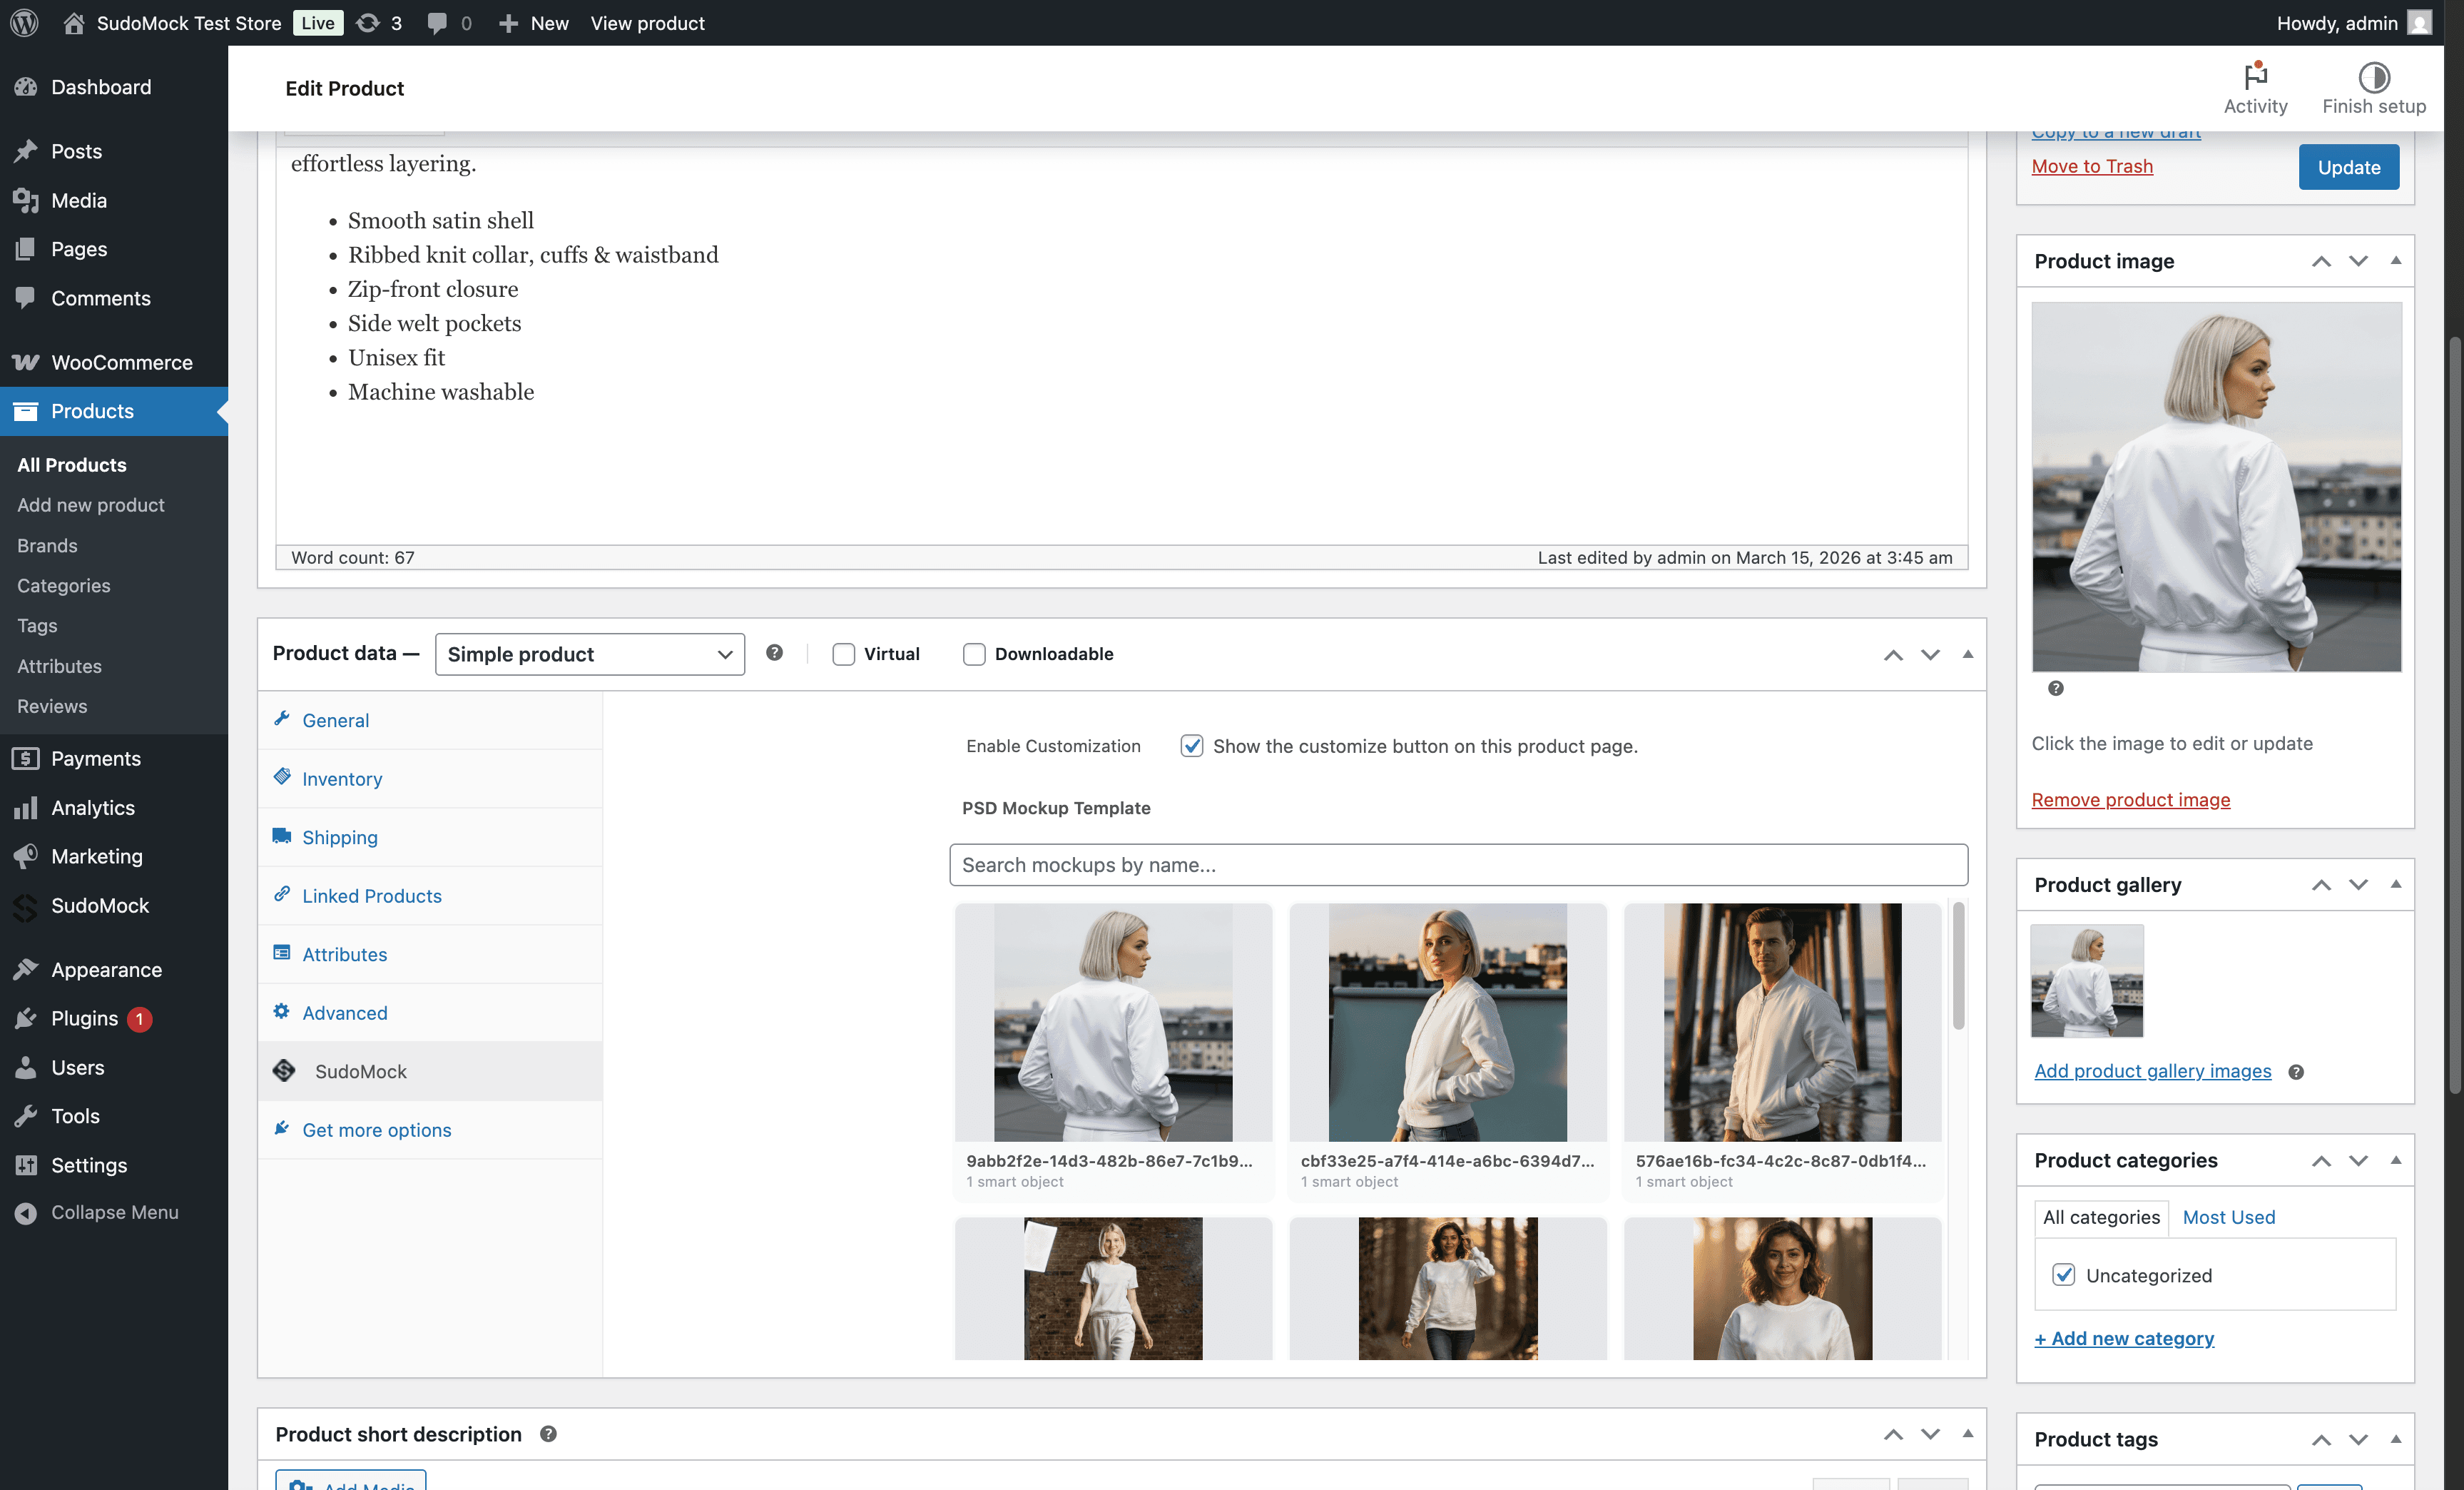Open the Simple product dropdown
The height and width of the screenshot is (1490, 2464).
(x=589, y=653)
